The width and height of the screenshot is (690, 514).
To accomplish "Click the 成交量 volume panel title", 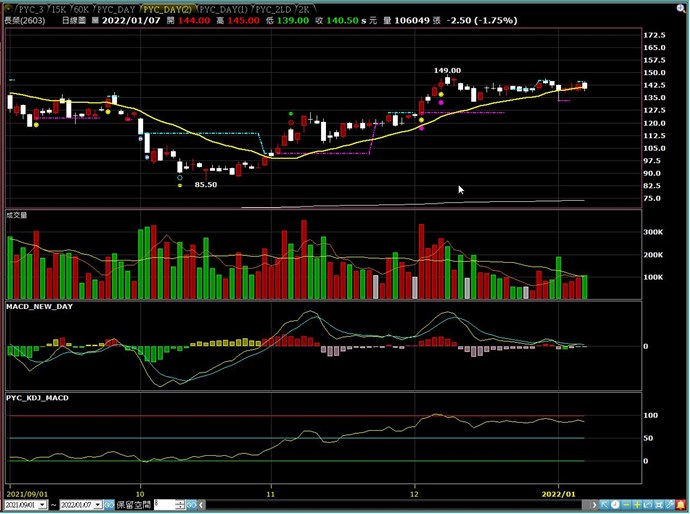I will click(x=17, y=215).
